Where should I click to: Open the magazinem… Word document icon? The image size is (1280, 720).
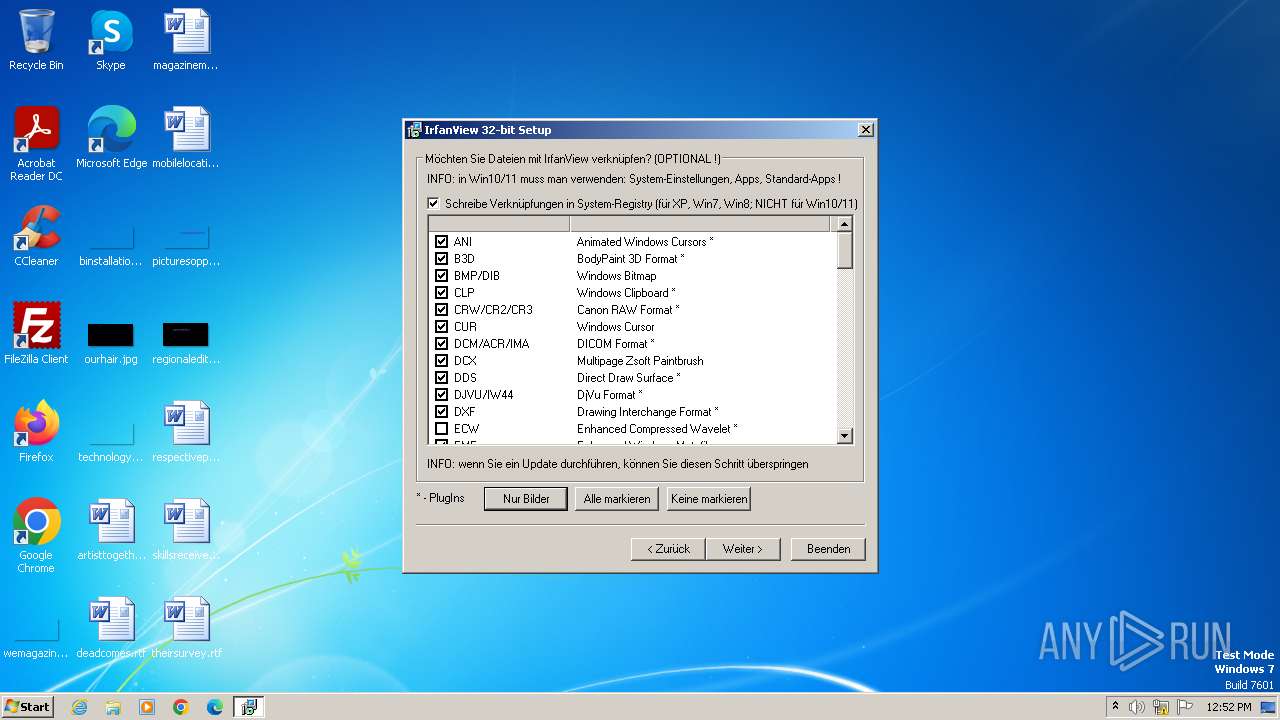pyautogui.click(x=186, y=40)
